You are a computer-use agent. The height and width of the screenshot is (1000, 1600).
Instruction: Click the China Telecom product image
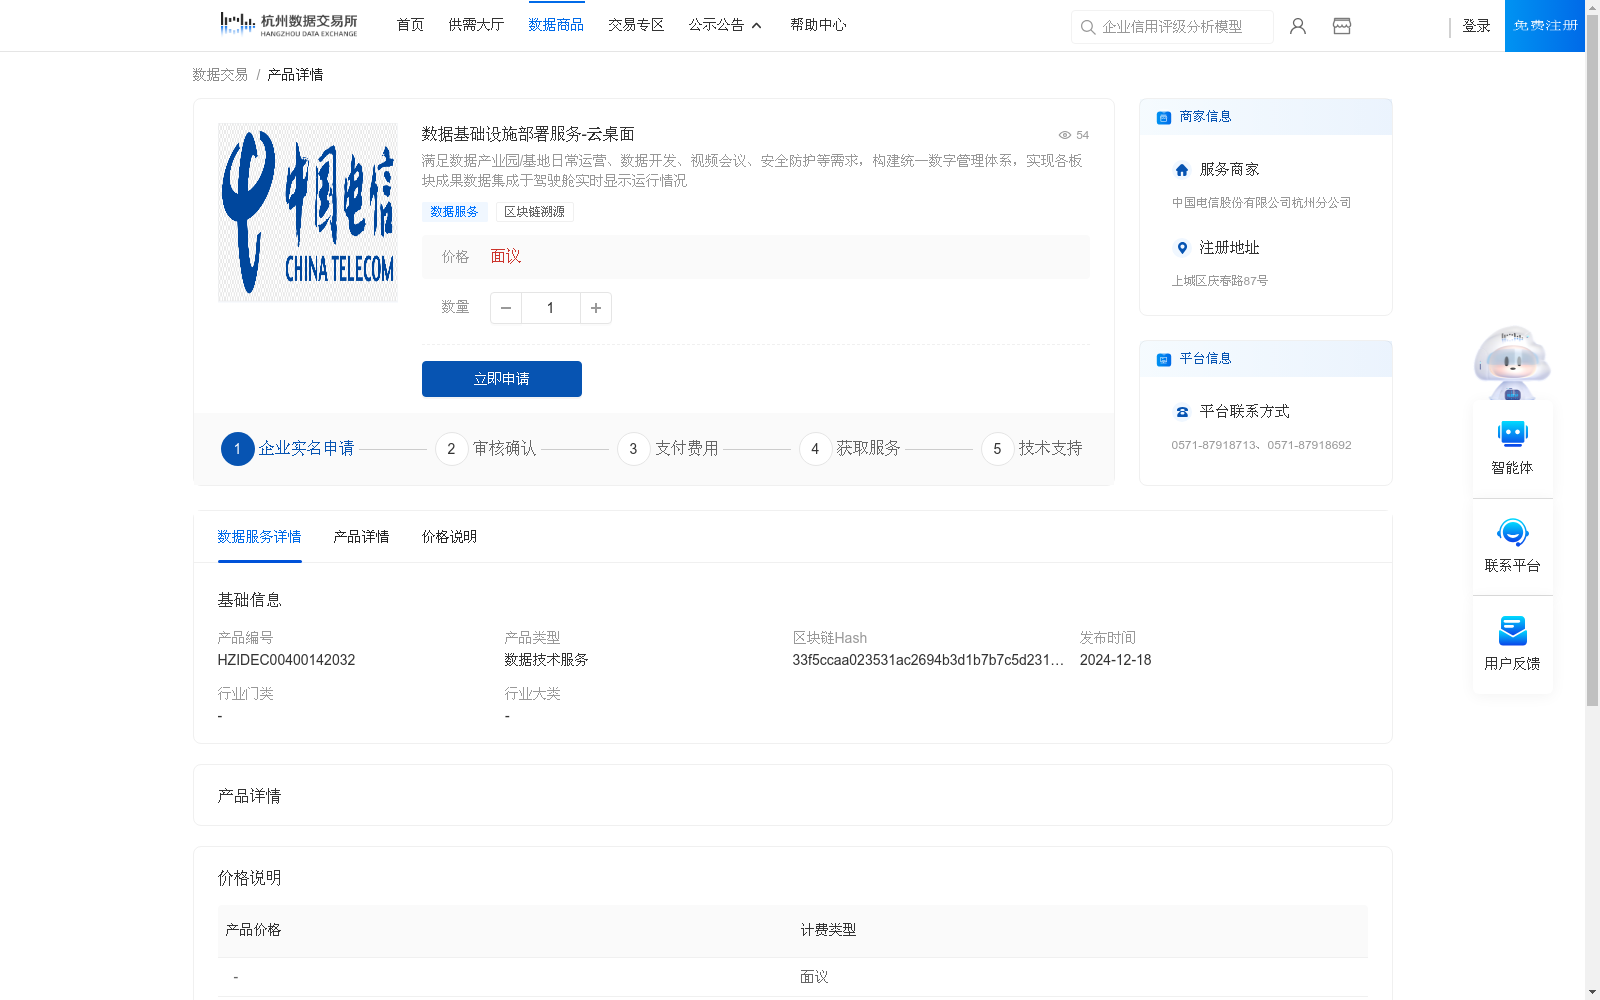(308, 212)
